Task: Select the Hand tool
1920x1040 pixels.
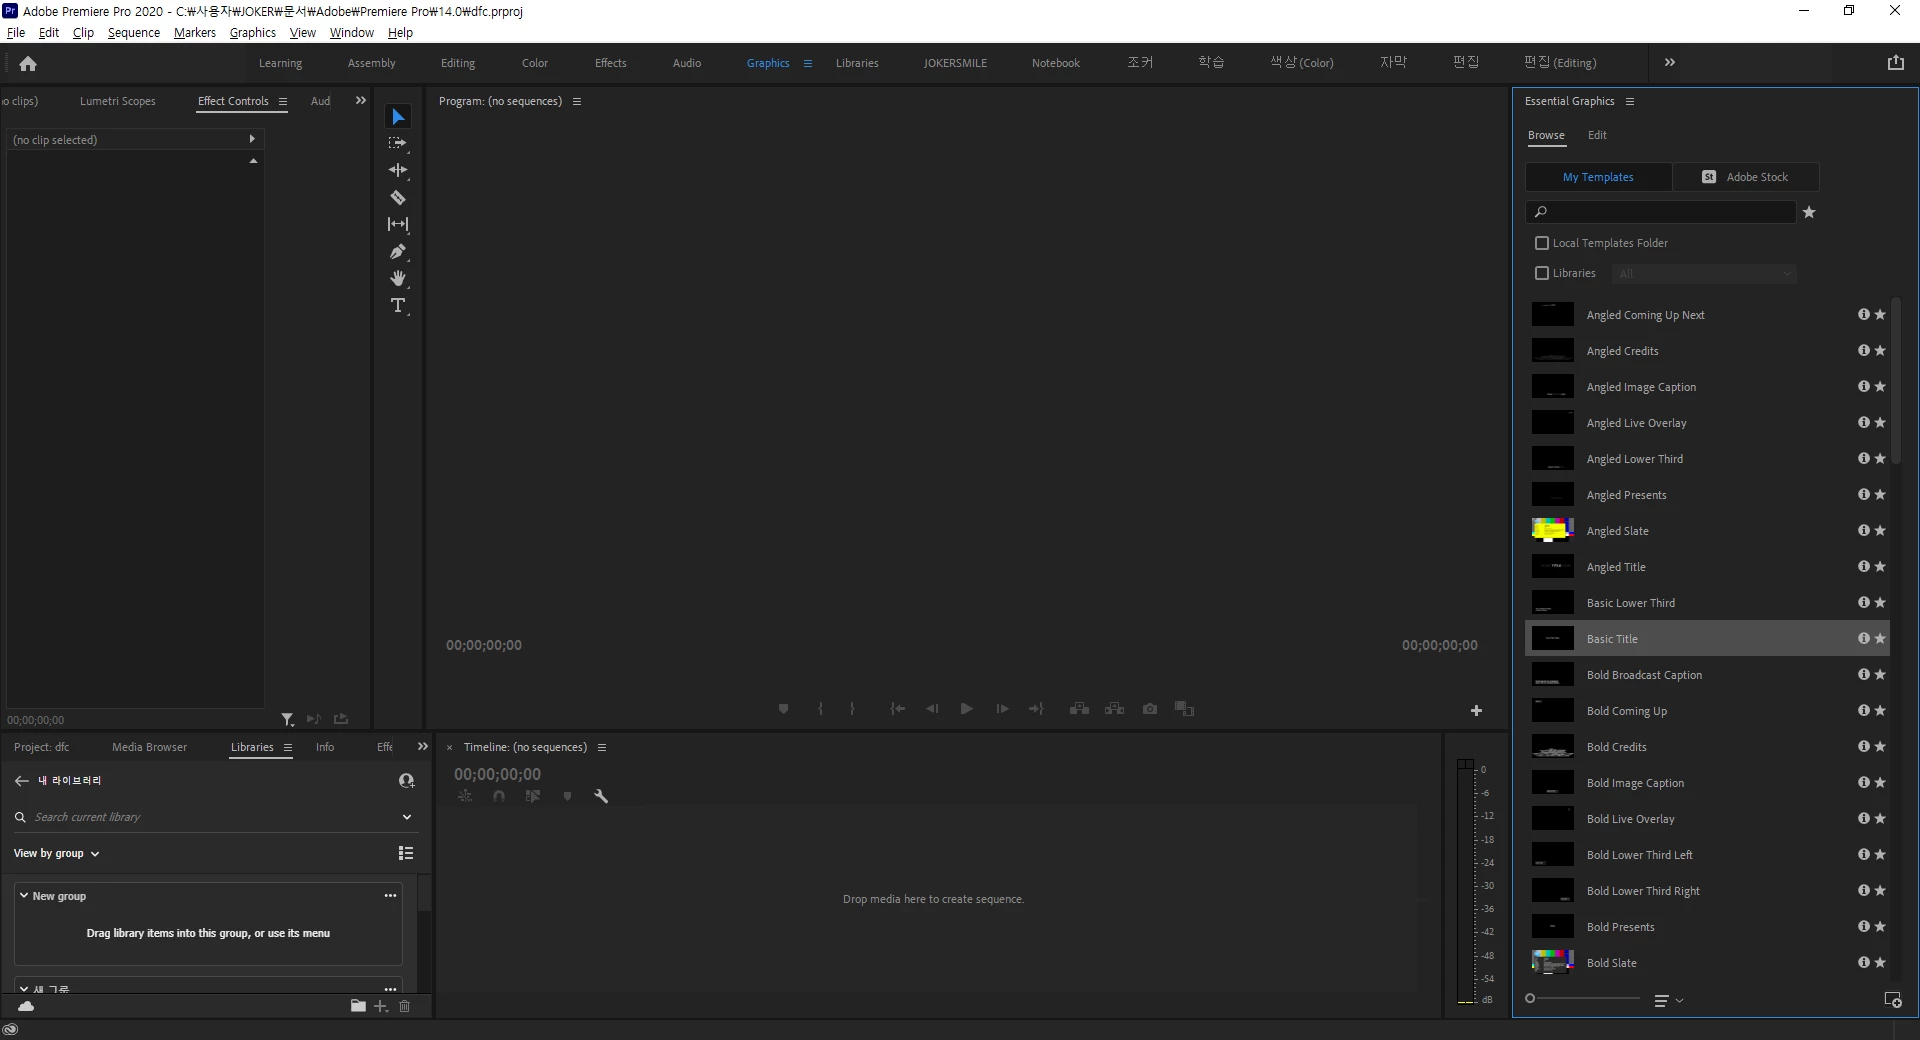Action: 398,279
